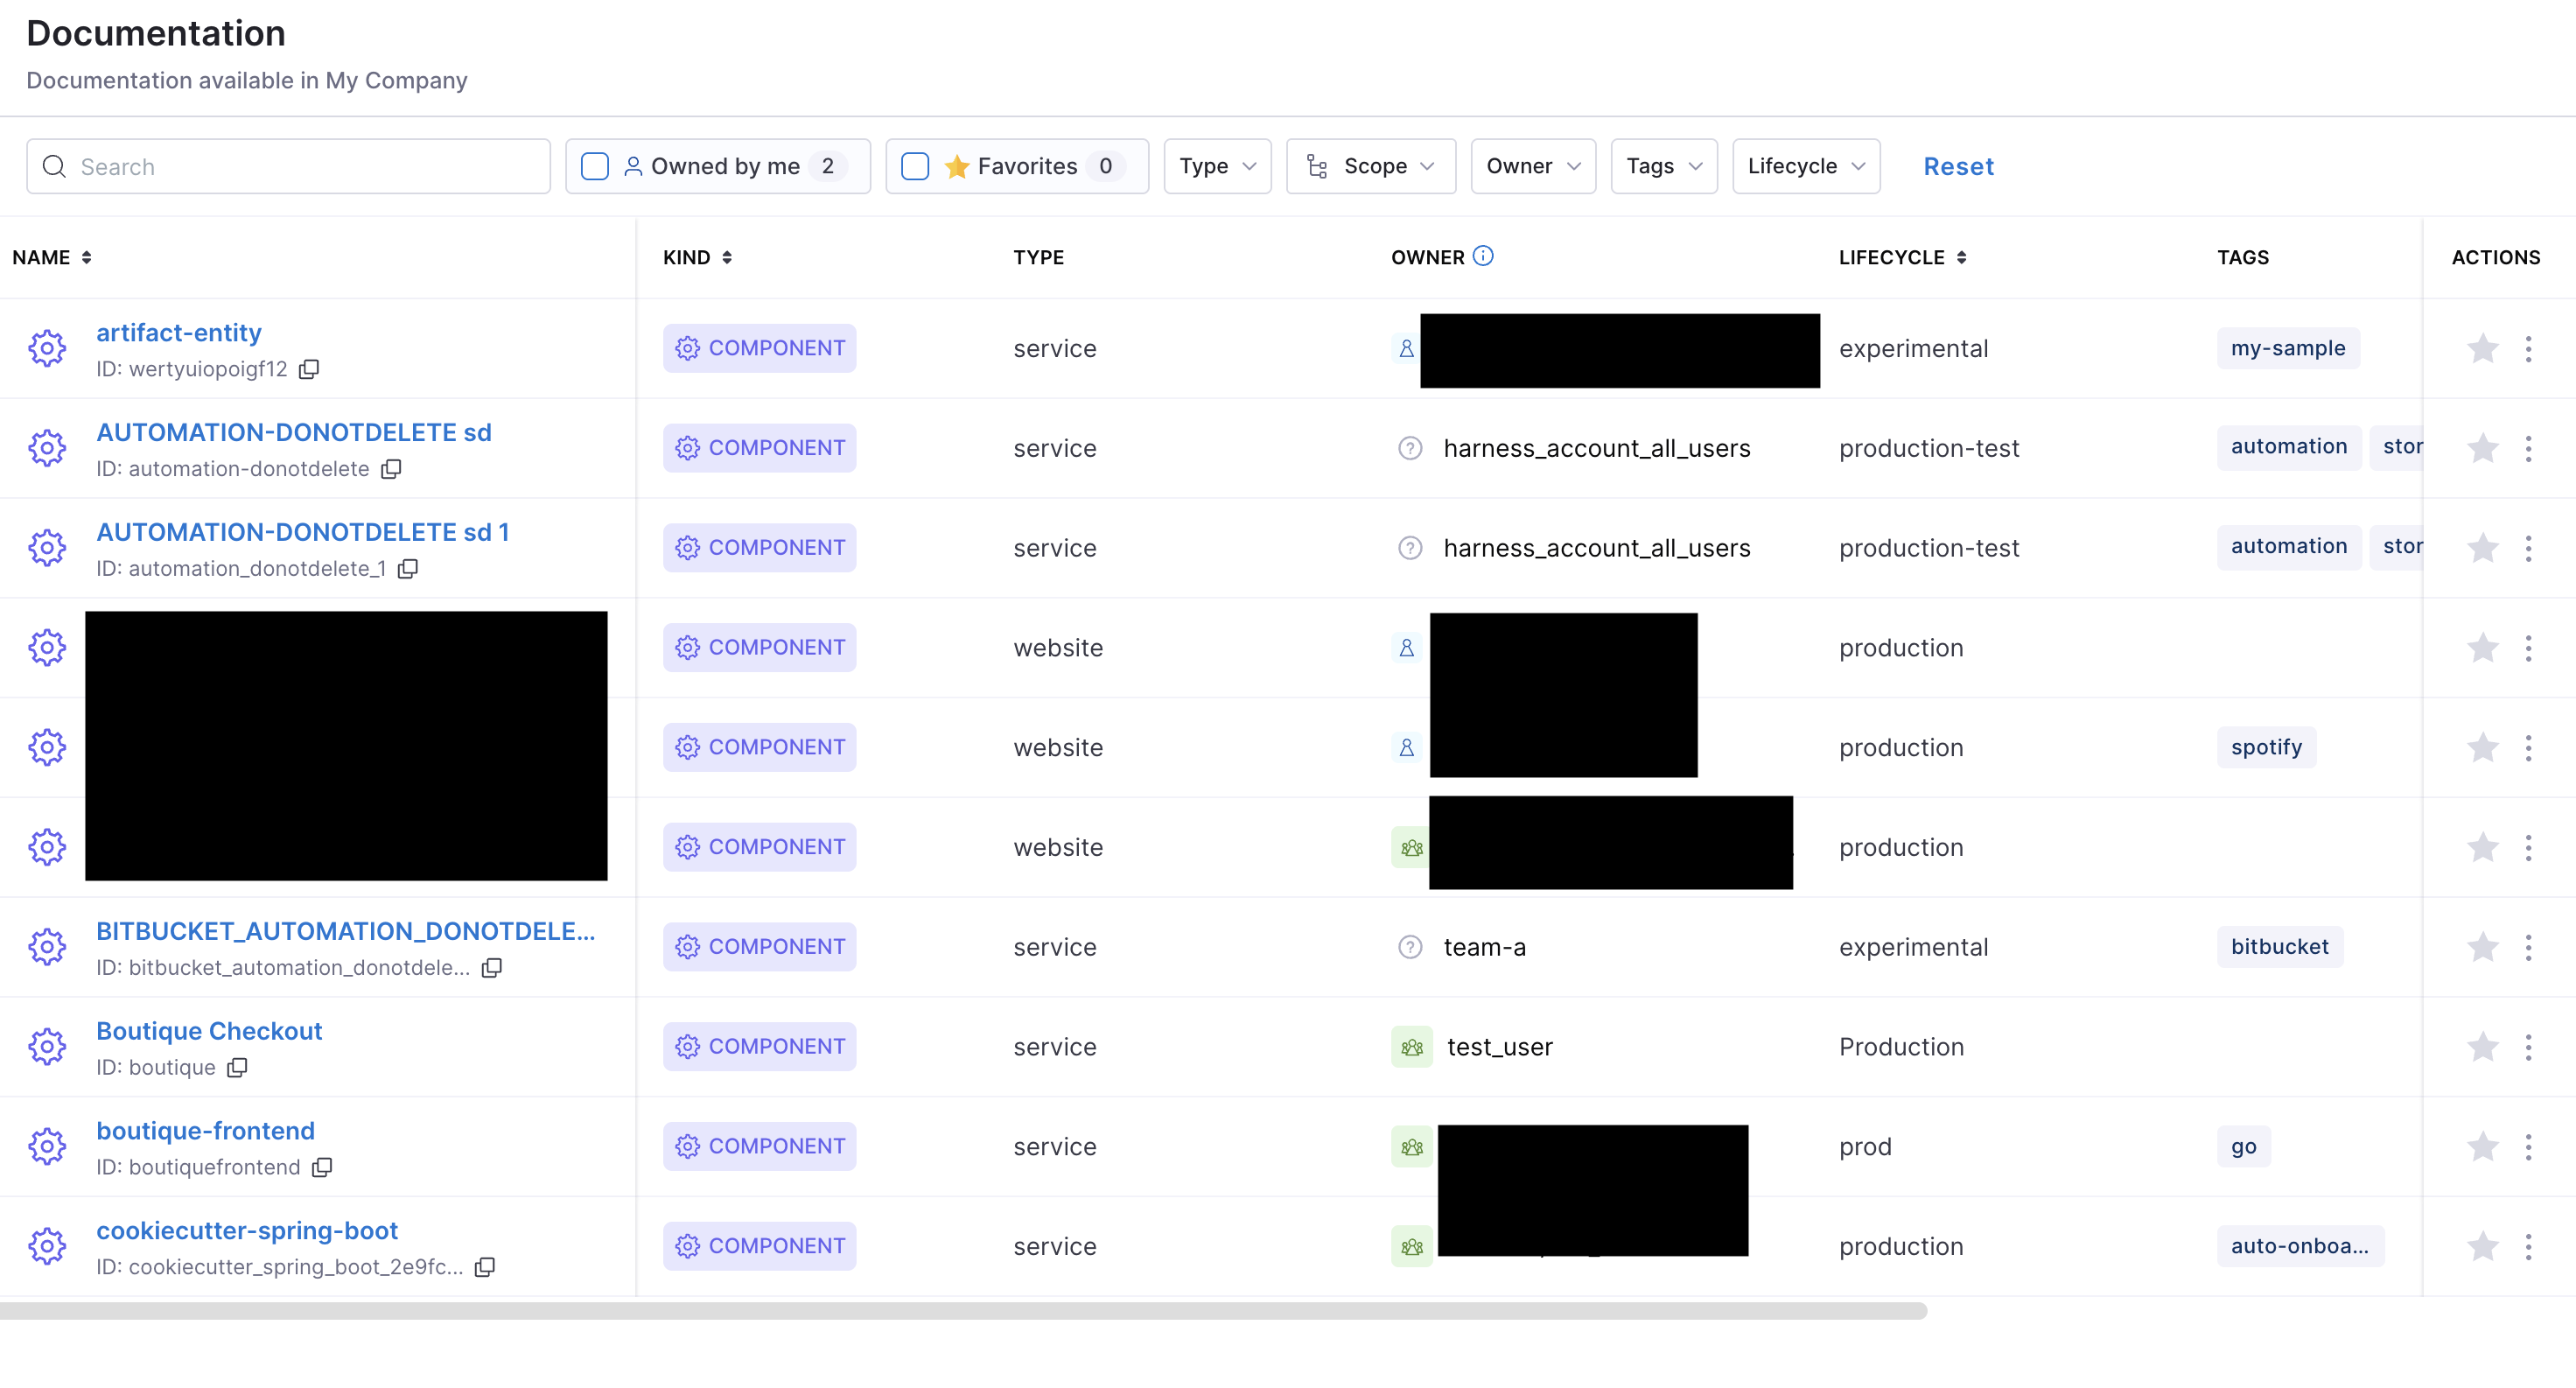Copy the artifact-entity ID
The width and height of the screenshot is (2576, 1388).
click(309, 369)
